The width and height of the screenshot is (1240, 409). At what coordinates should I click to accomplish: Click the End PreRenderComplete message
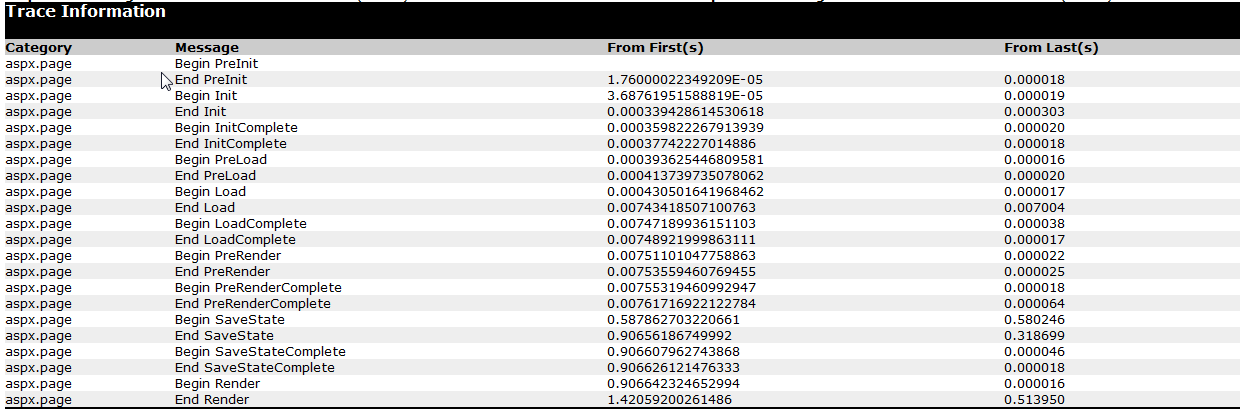click(253, 303)
